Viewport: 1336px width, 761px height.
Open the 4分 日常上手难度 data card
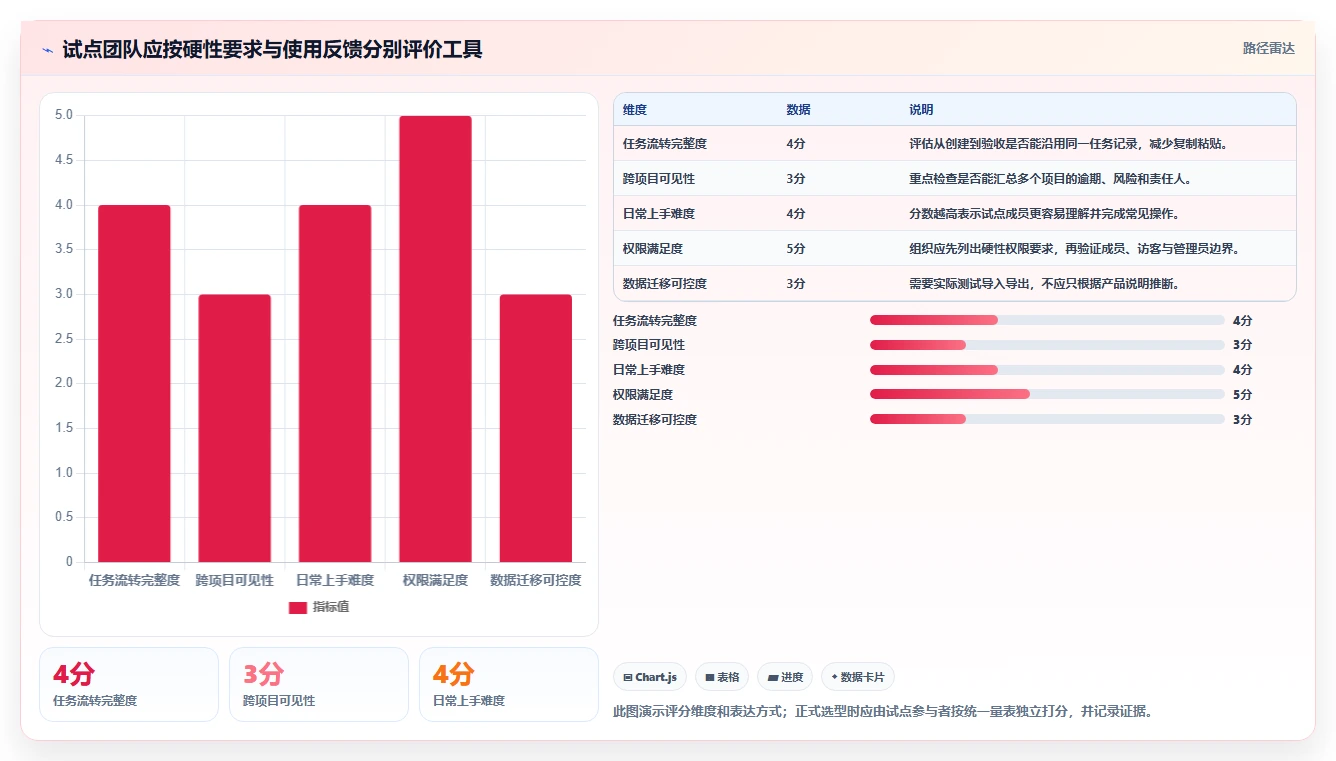(x=509, y=684)
